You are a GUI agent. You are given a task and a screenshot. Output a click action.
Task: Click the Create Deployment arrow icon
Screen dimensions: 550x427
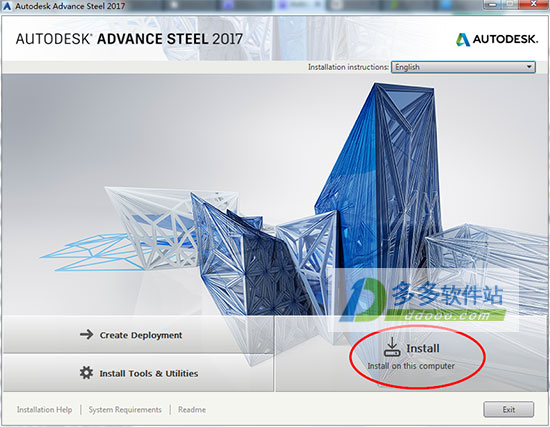click(x=86, y=334)
